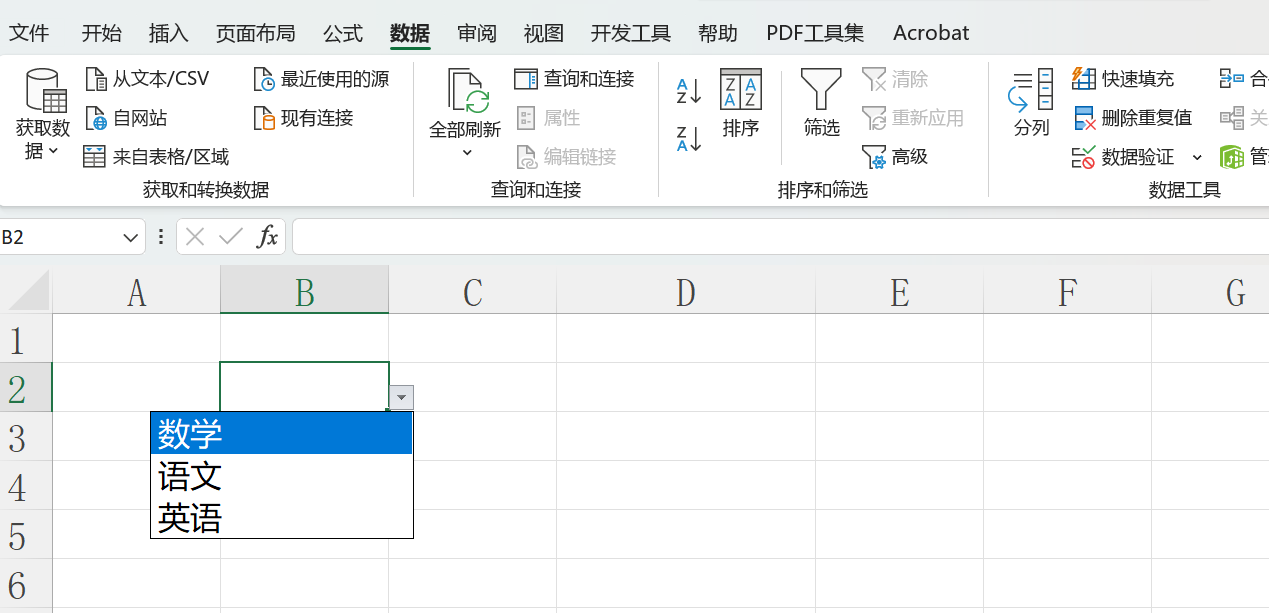Select column D header
The width and height of the screenshot is (1269, 613).
686,291
